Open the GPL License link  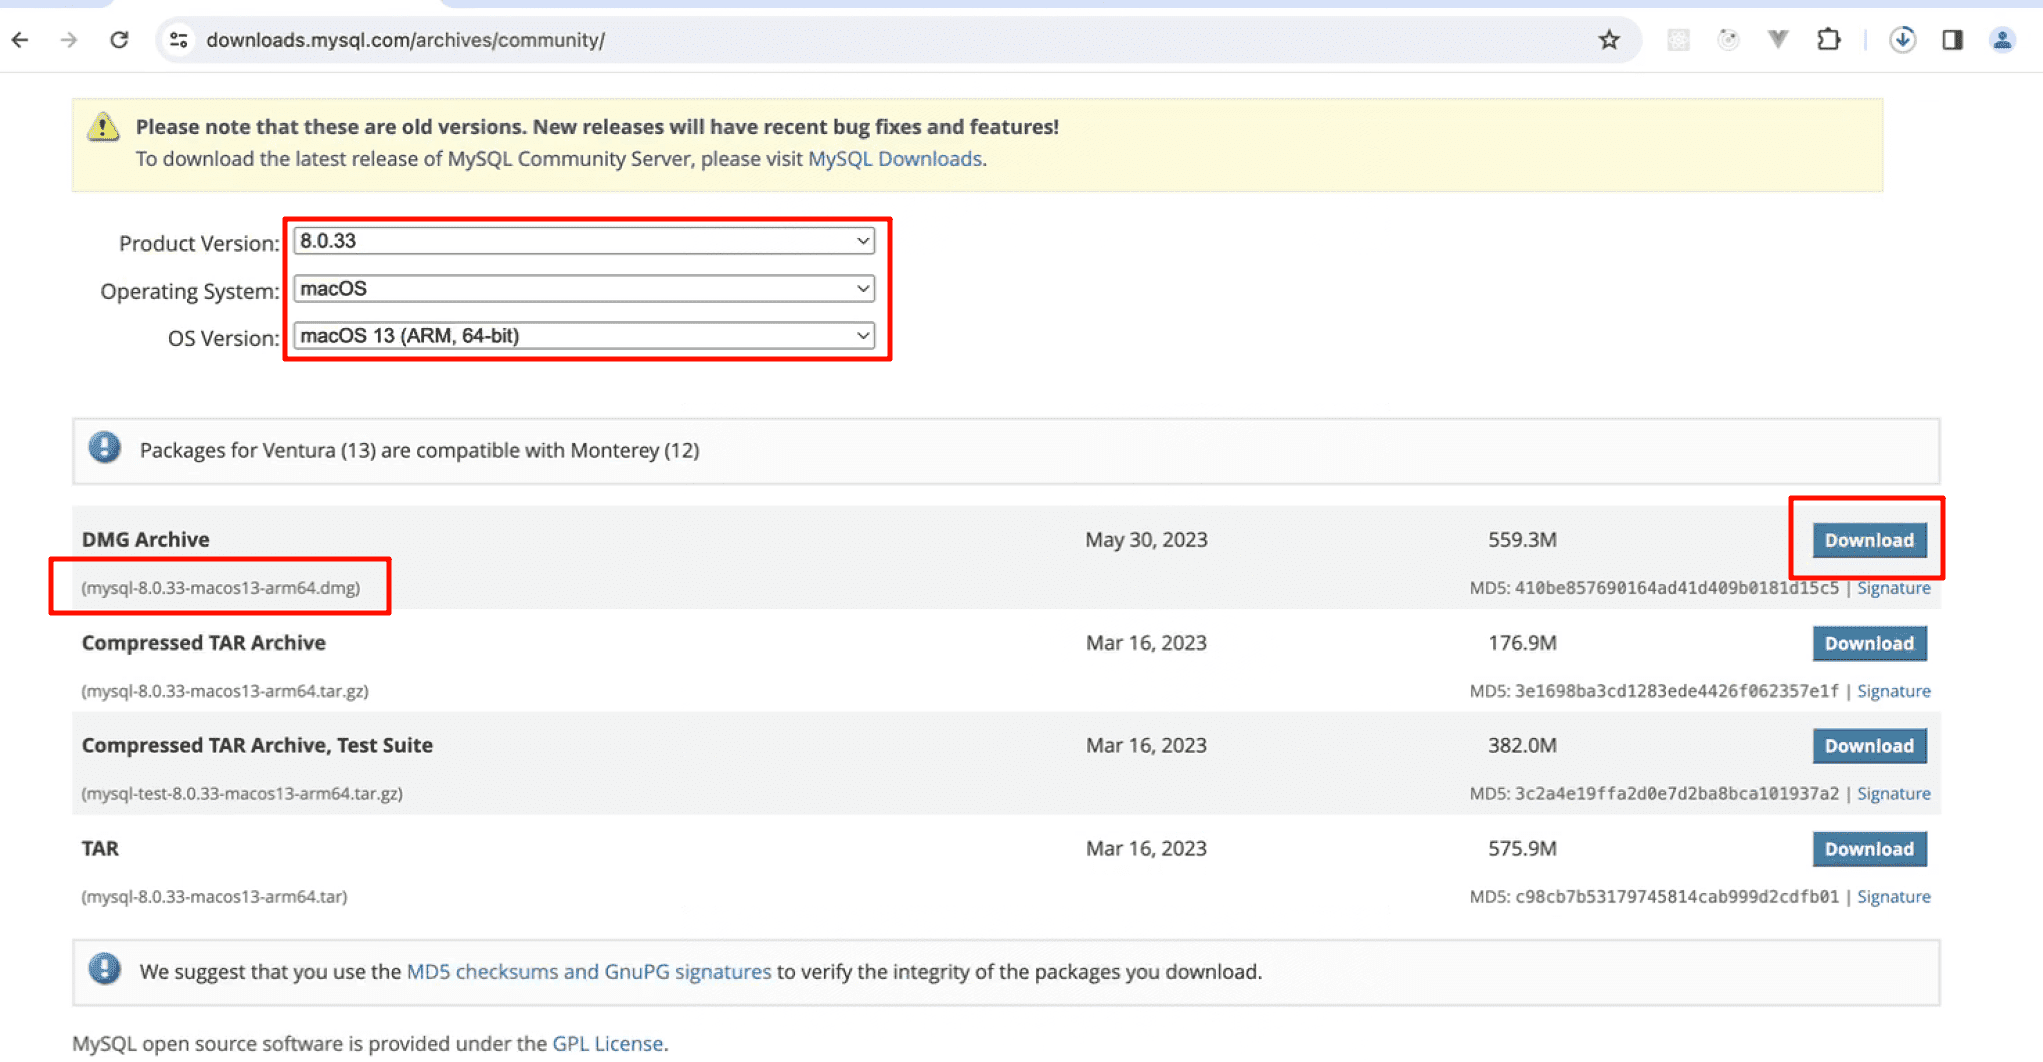607,1044
